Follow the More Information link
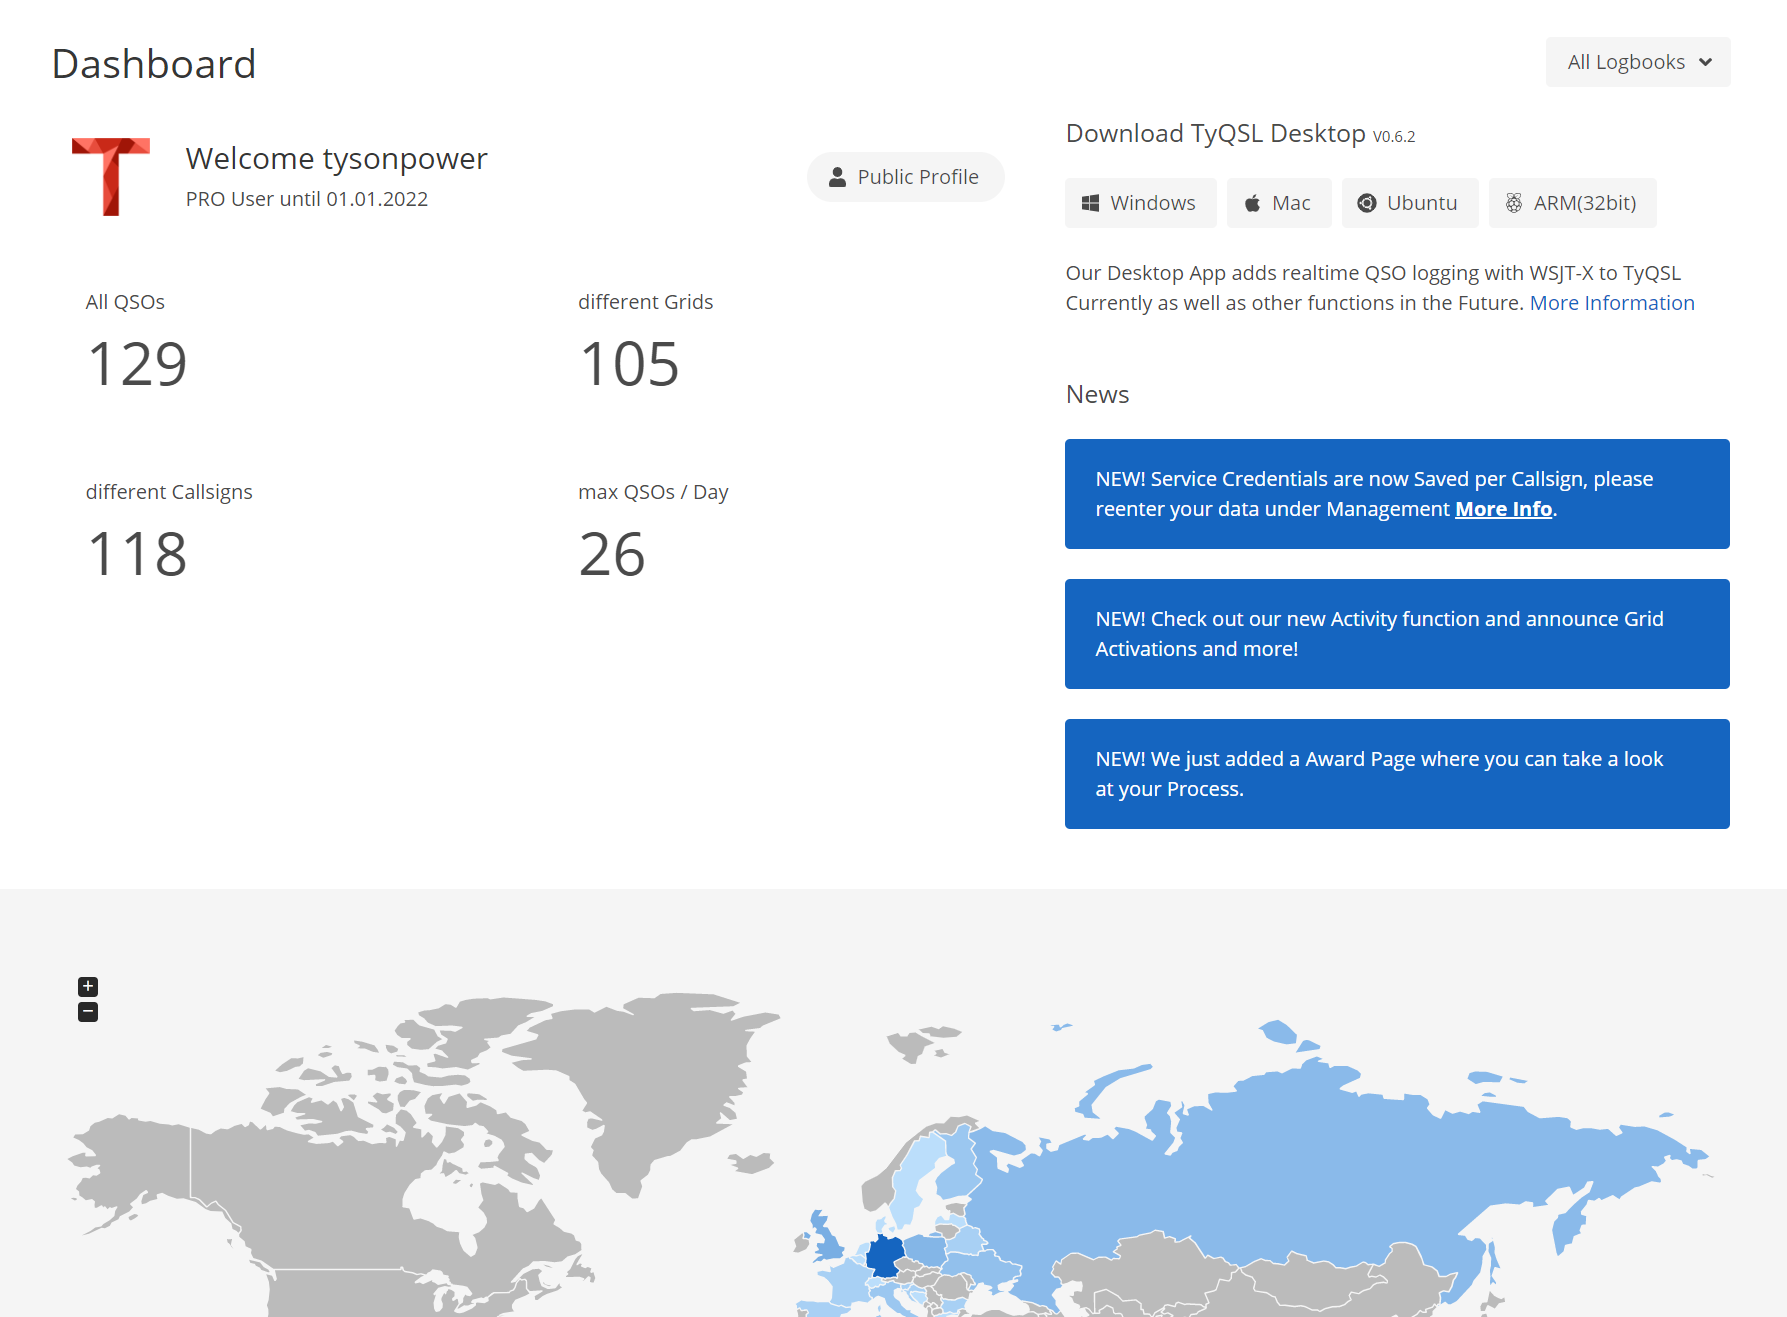Viewport: 1787px width, 1317px height. (x=1611, y=303)
